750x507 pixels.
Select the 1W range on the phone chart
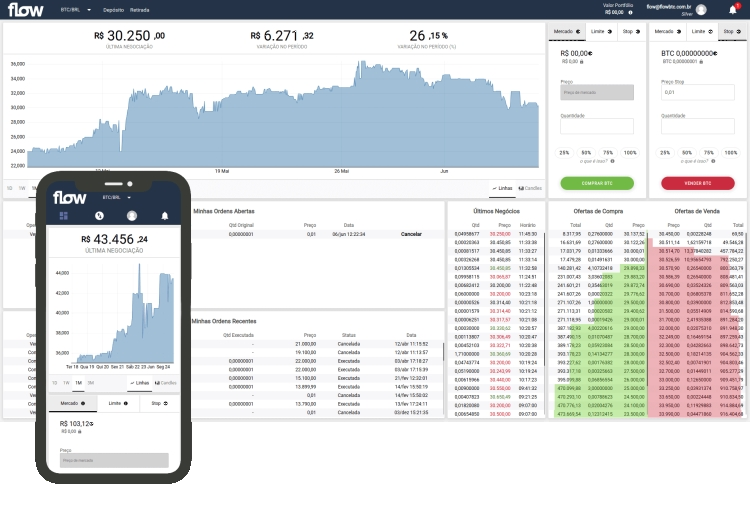[x=66, y=383]
